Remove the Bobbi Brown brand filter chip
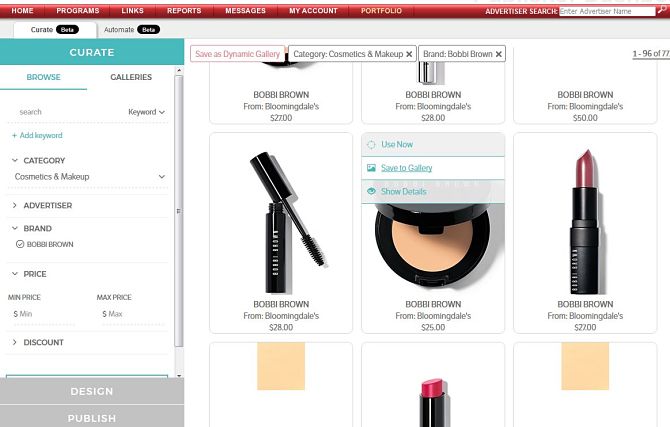This screenshot has height=427, width=670. point(498,54)
